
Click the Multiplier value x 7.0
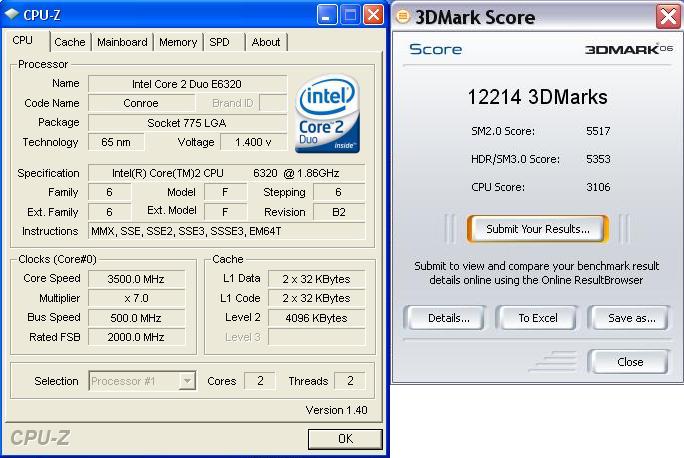[x=136, y=298]
